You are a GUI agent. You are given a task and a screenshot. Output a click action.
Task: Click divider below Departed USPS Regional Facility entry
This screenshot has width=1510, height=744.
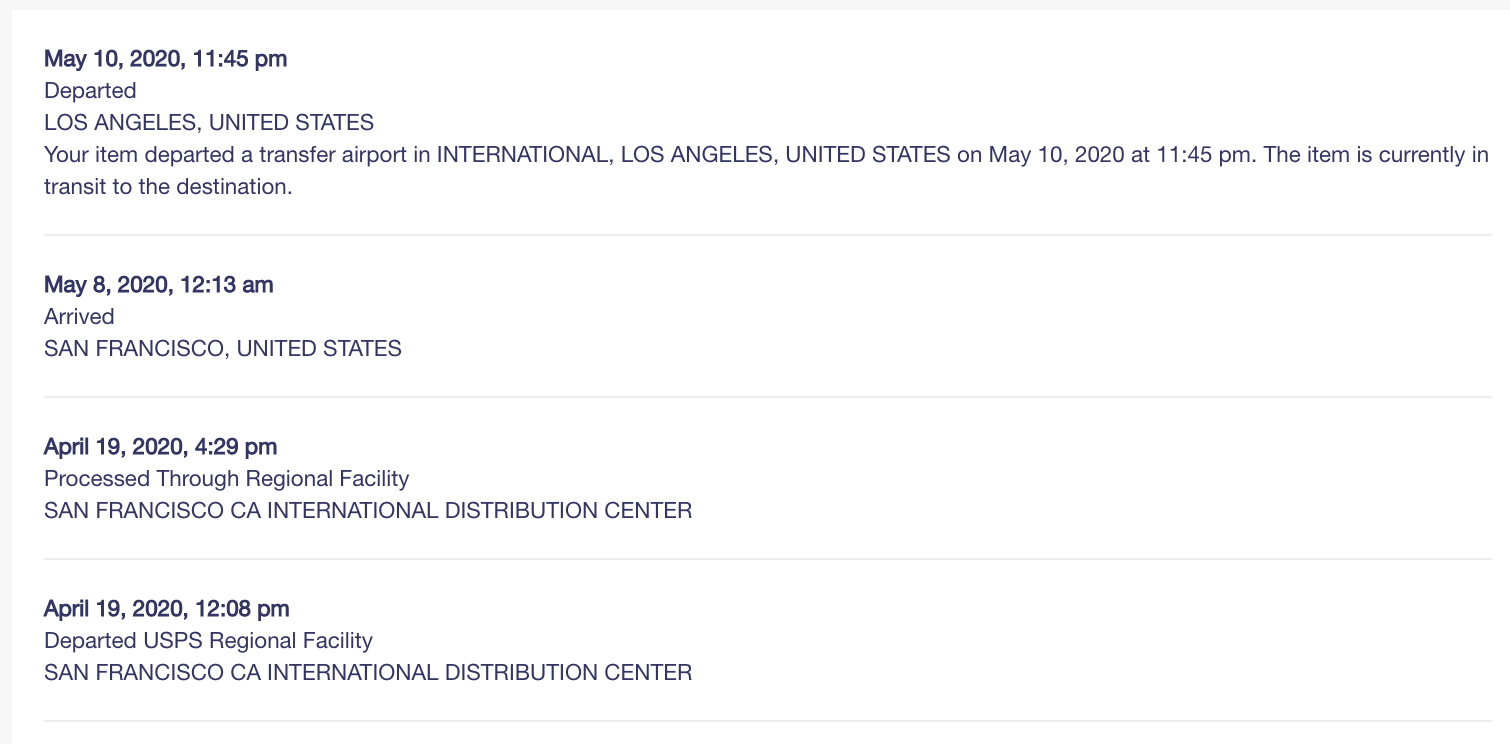(x=768, y=721)
